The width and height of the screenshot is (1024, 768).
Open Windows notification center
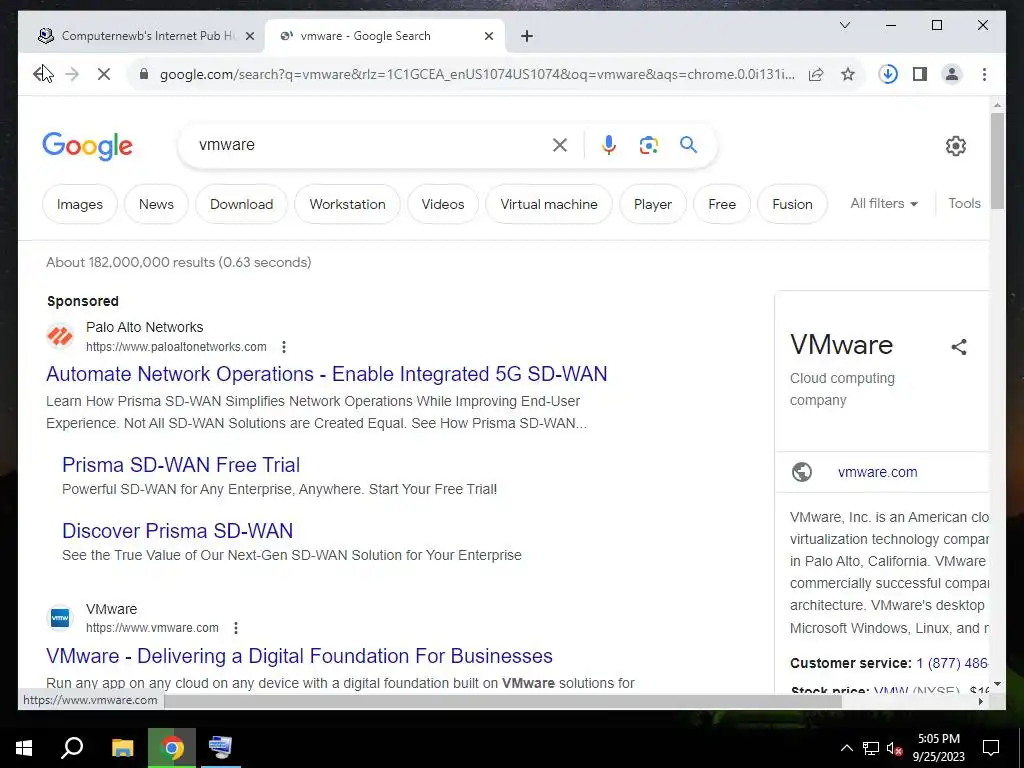991,748
